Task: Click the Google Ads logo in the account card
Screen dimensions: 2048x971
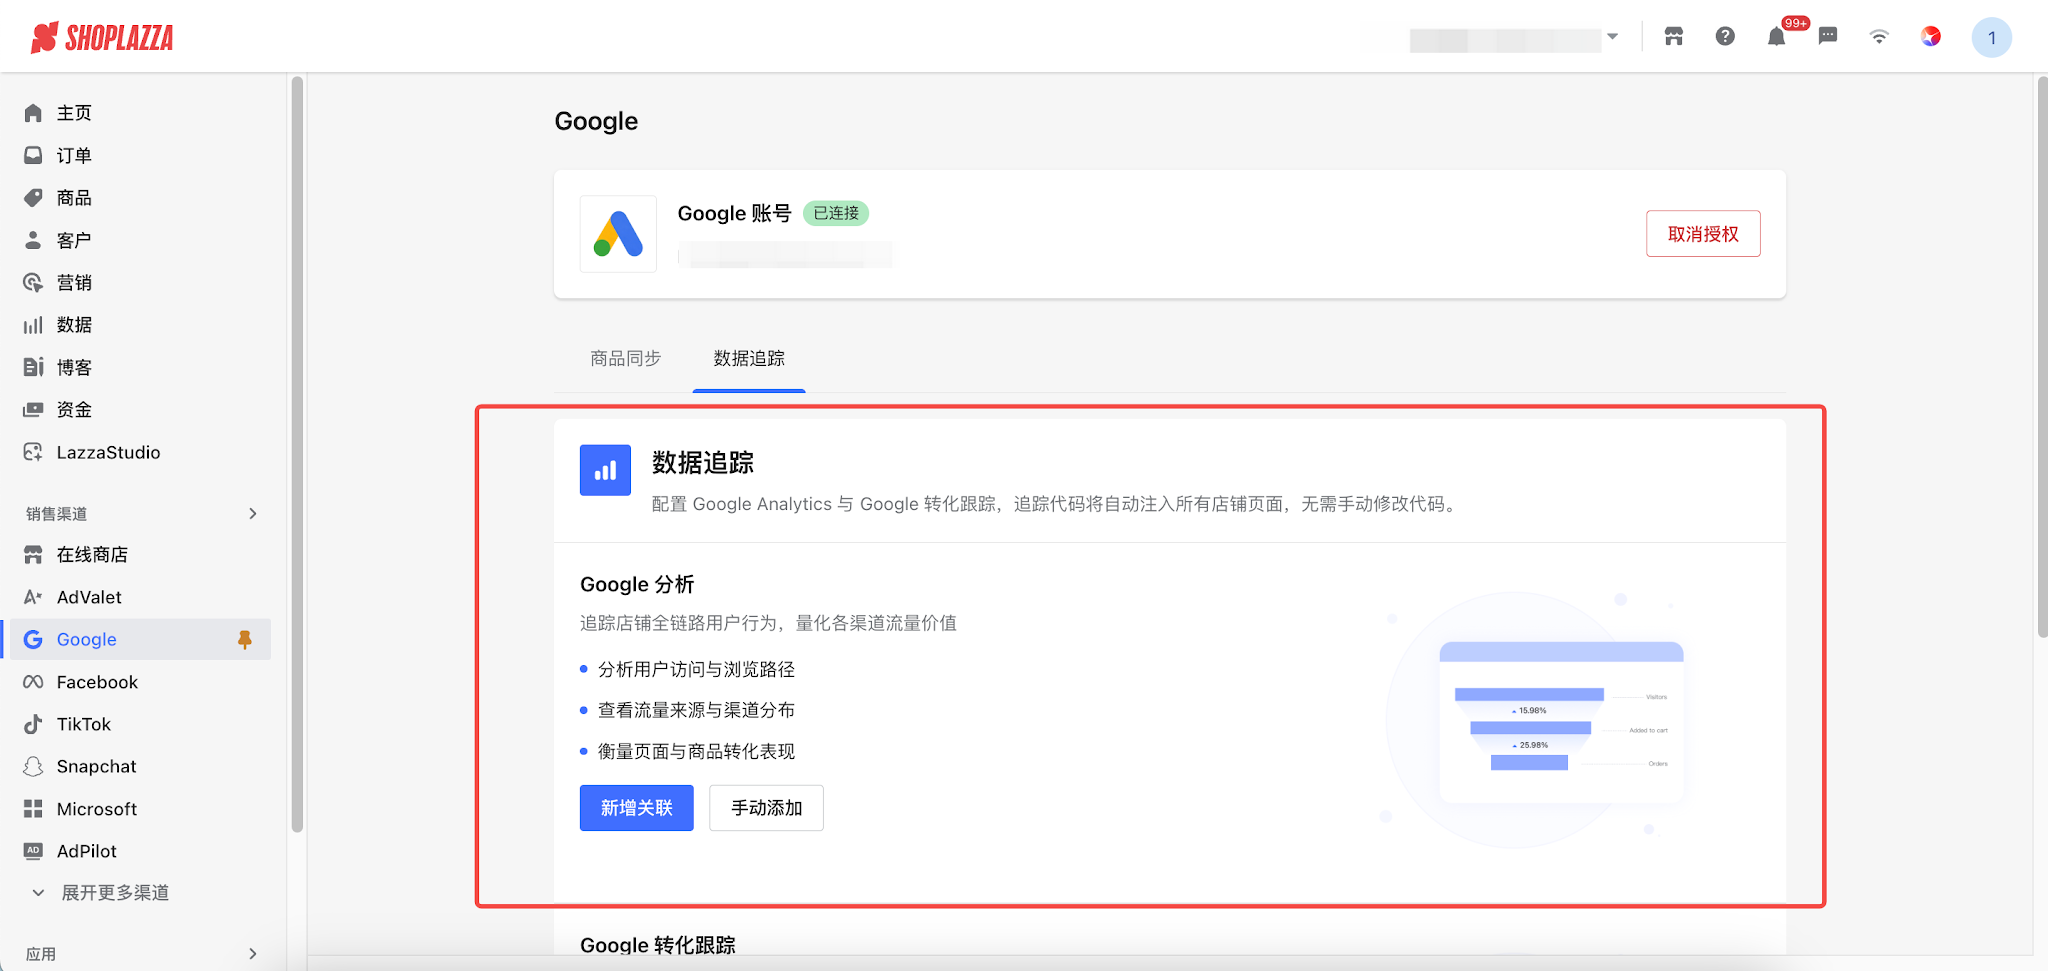Action: coord(618,234)
